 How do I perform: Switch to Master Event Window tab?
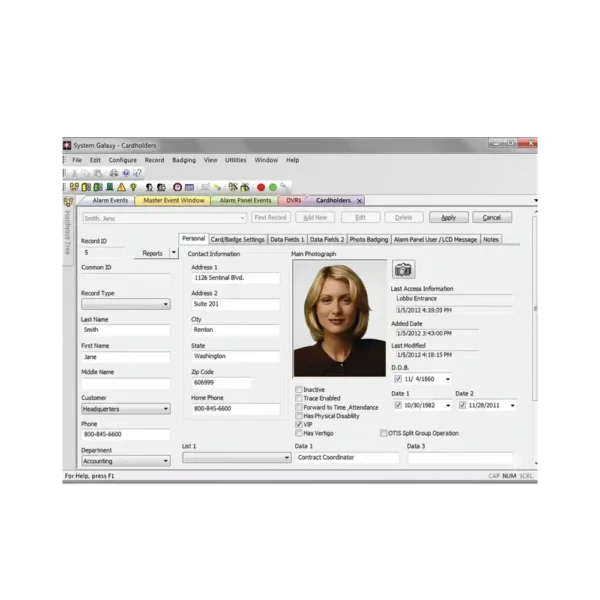(x=174, y=201)
